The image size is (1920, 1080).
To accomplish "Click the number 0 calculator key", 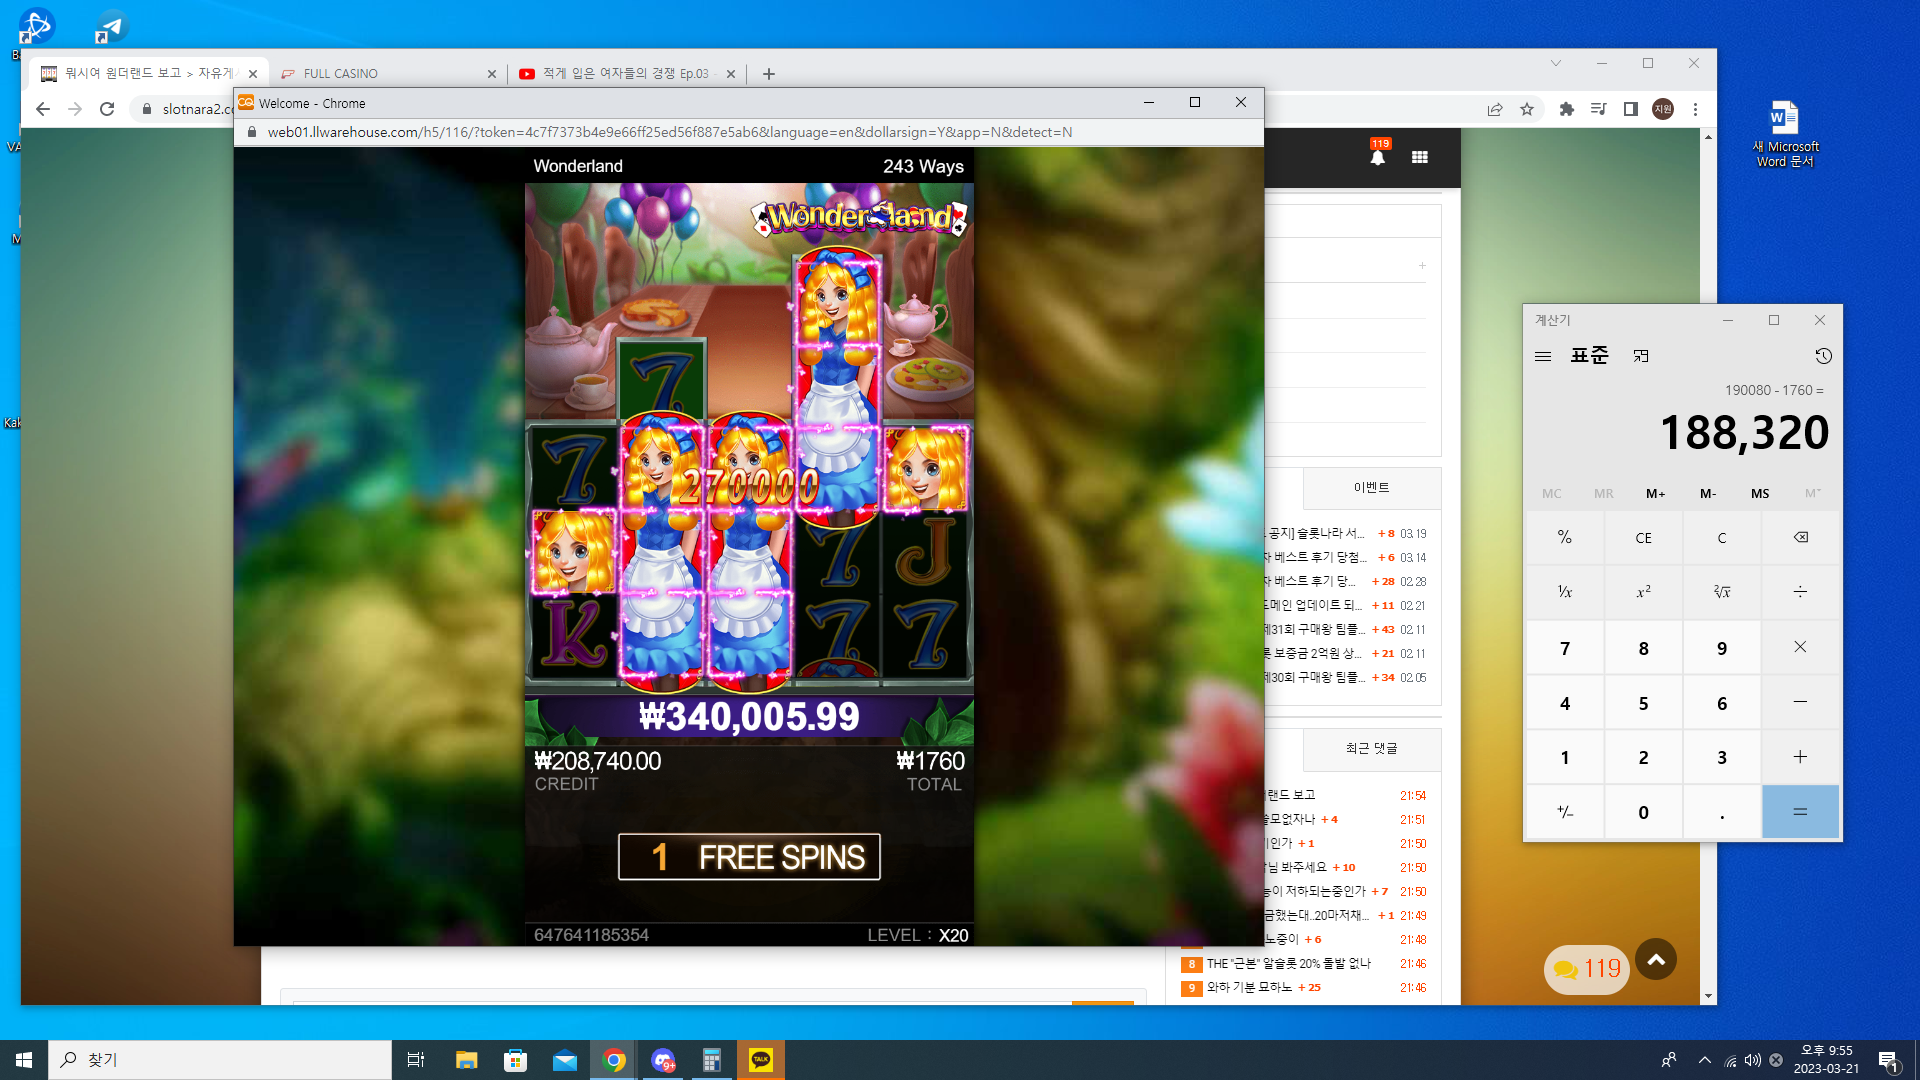I will 1643,812.
